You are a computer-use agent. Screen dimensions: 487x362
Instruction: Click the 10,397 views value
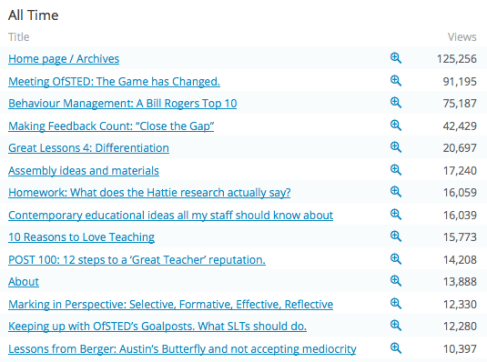point(460,349)
